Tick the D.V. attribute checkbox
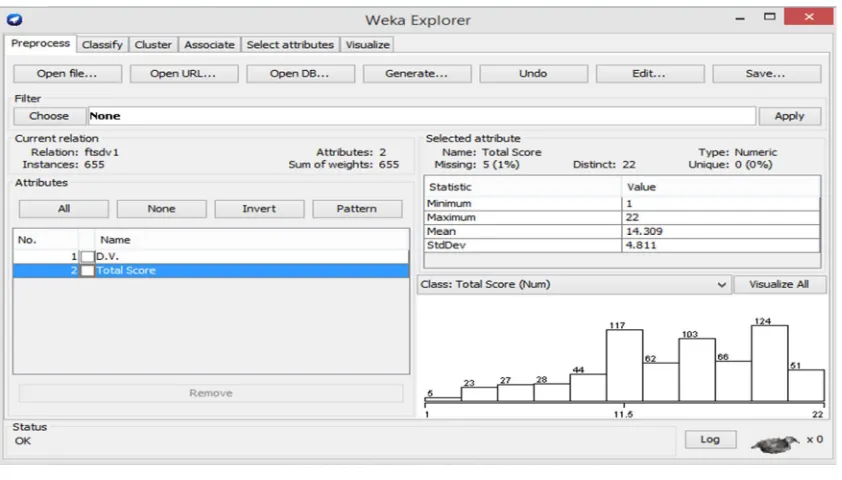 click(x=87, y=257)
